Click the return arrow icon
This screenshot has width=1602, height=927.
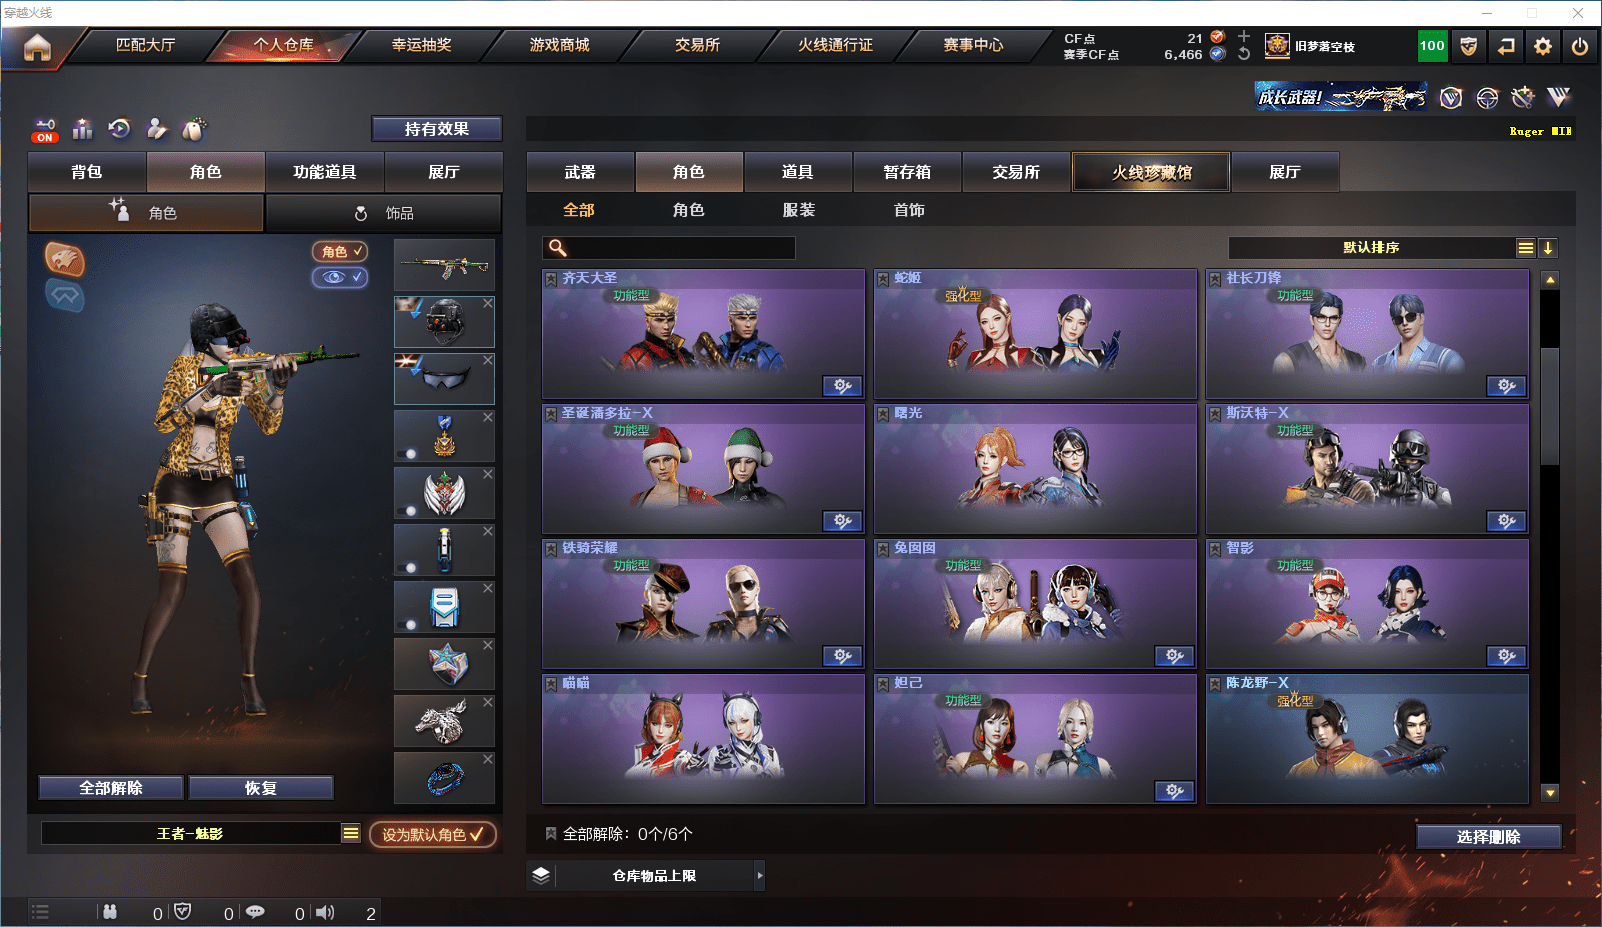click(x=1506, y=46)
